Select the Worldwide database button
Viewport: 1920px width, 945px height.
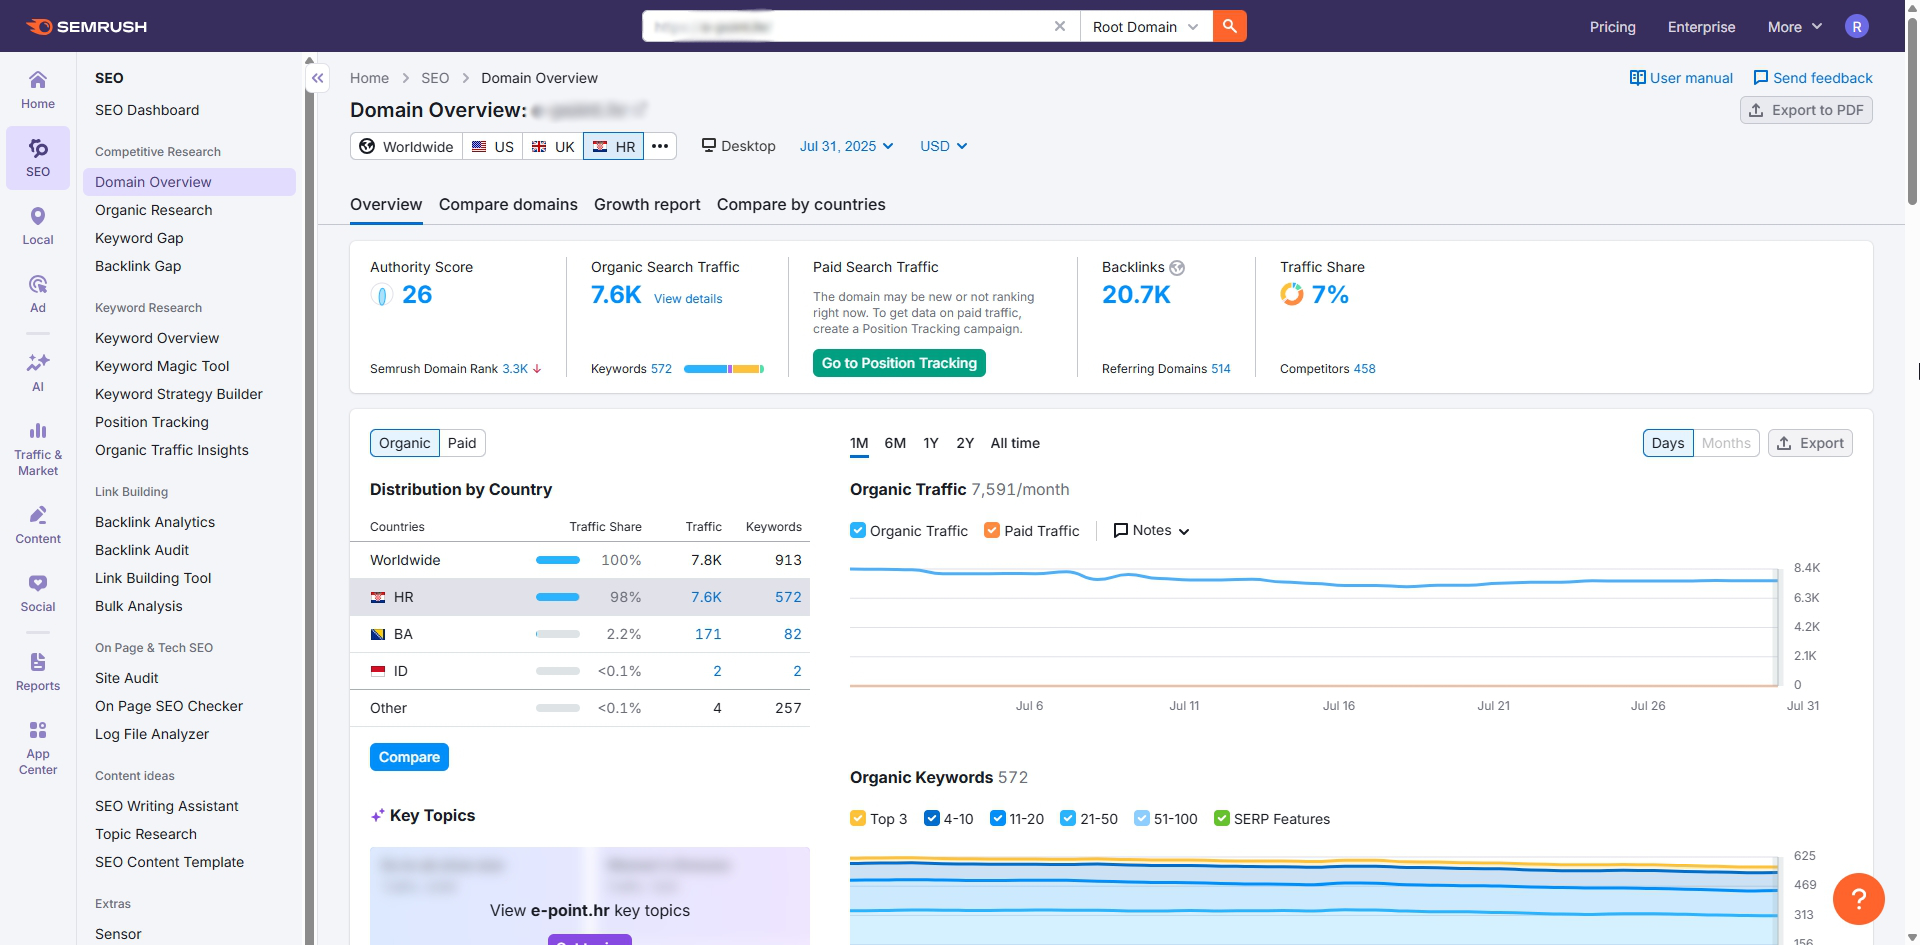[x=407, y=146]
